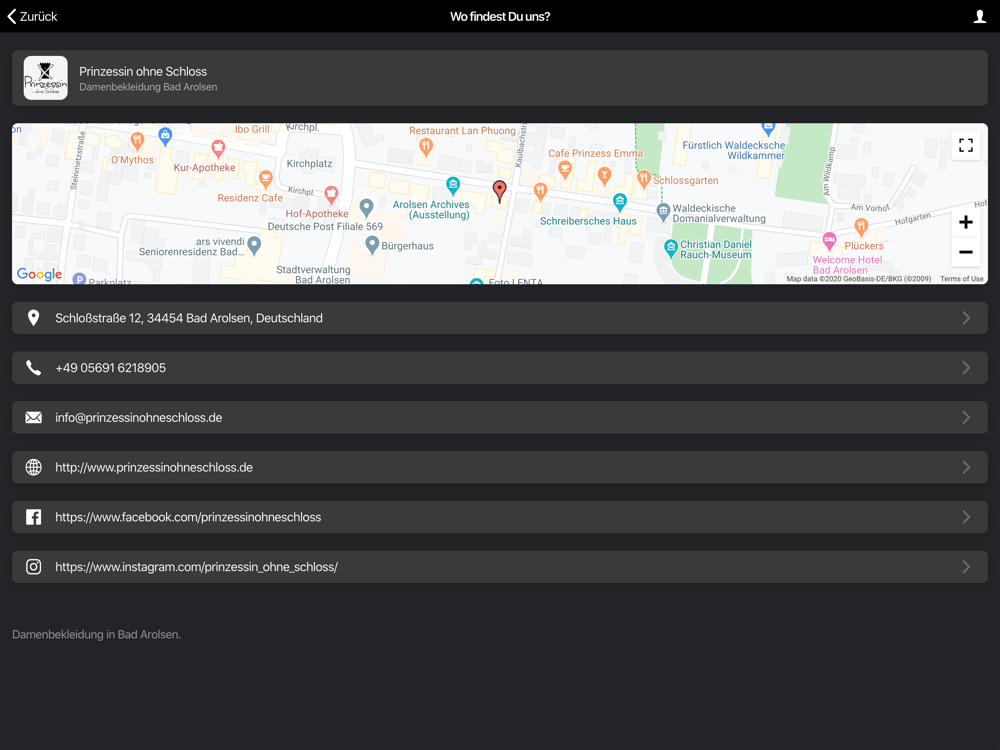This screenshot has width=1000, height=750.
Task: Tap the phone icon
Action: [33, 367]
